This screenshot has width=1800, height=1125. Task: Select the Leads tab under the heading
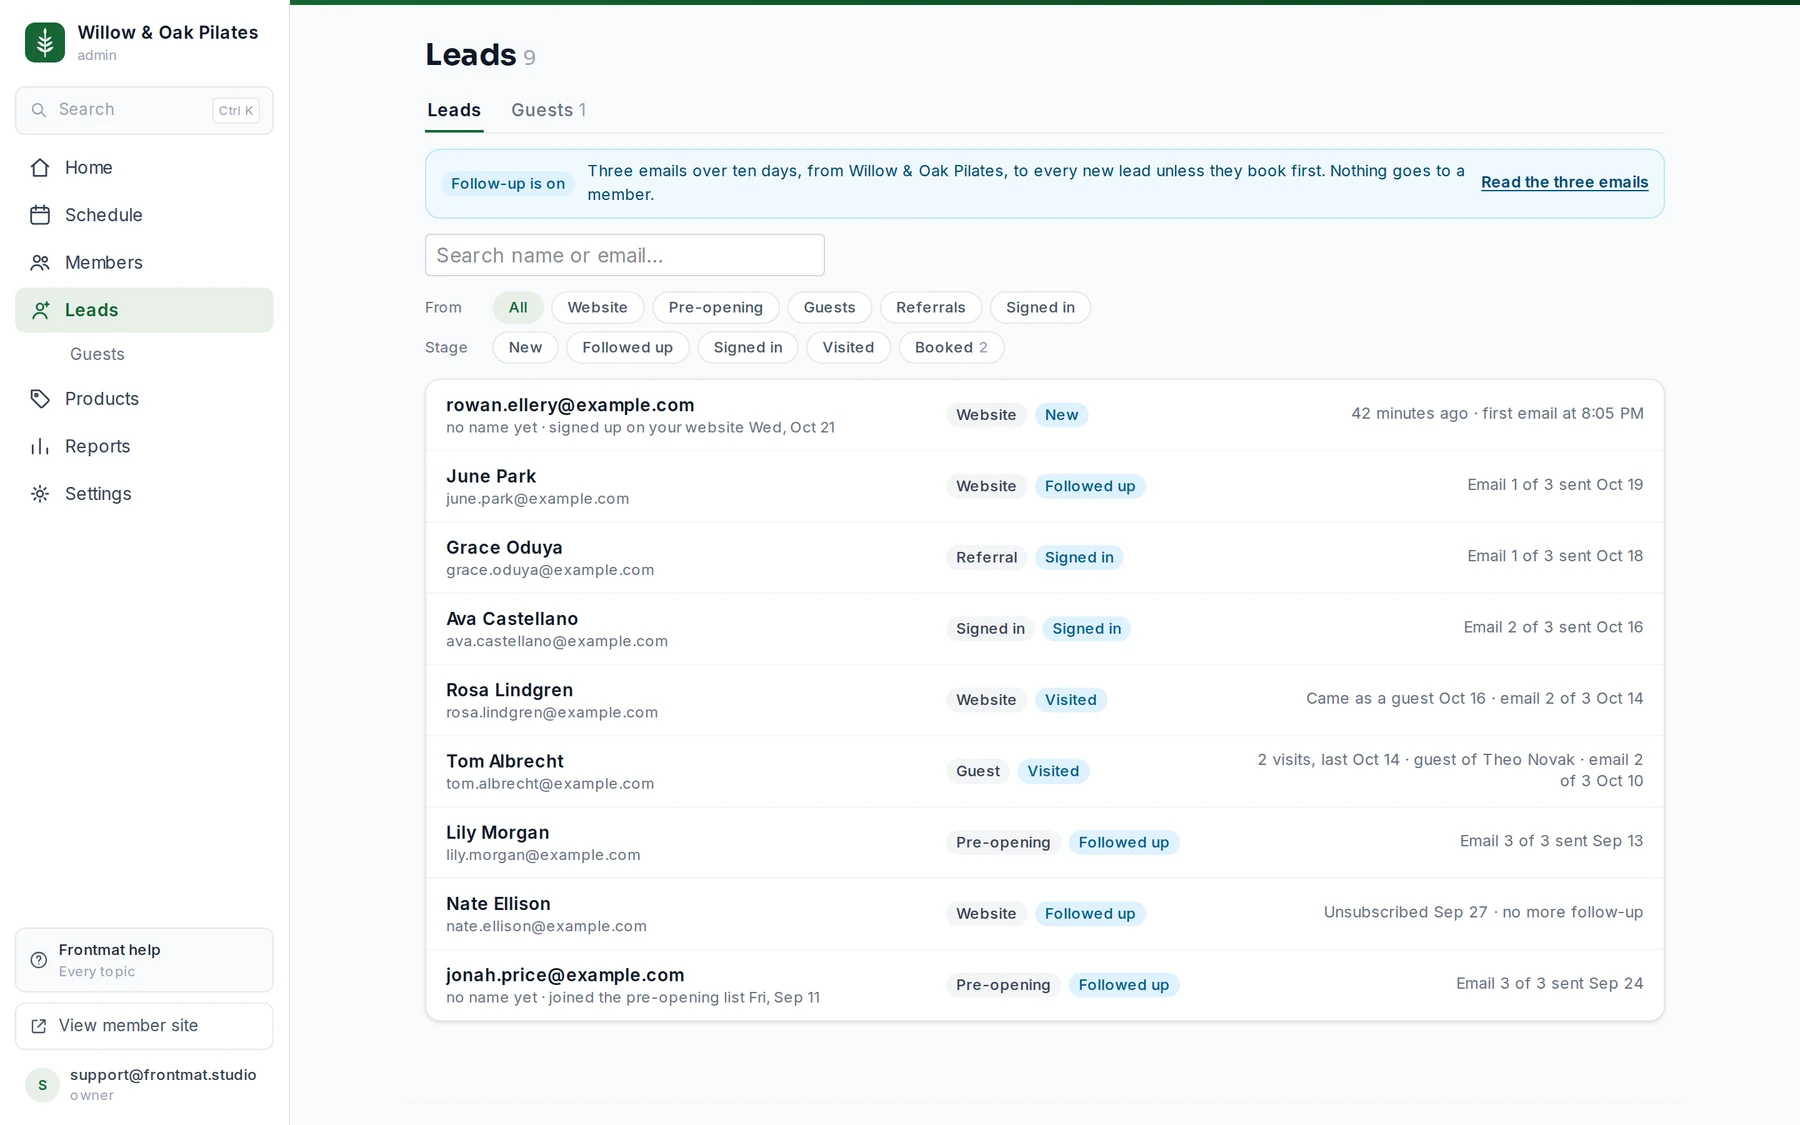tap(454, 110)
